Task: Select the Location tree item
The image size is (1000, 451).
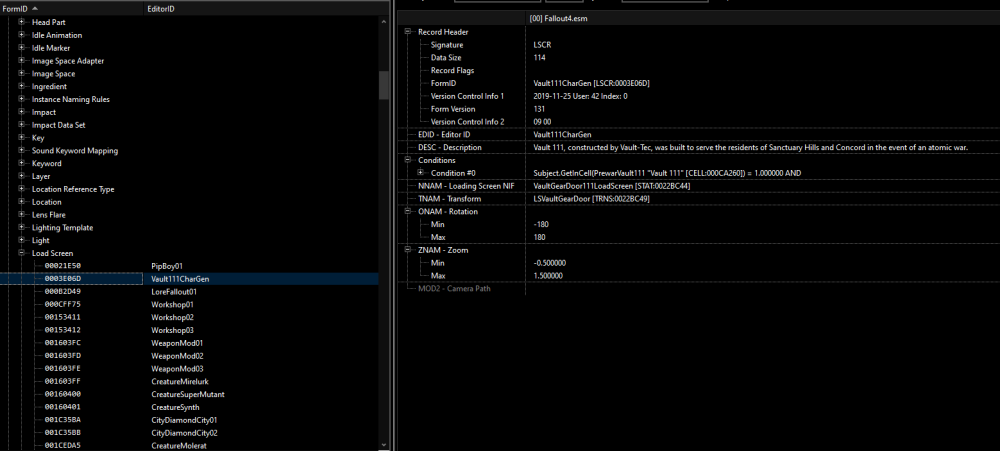Action: (47, 202)
